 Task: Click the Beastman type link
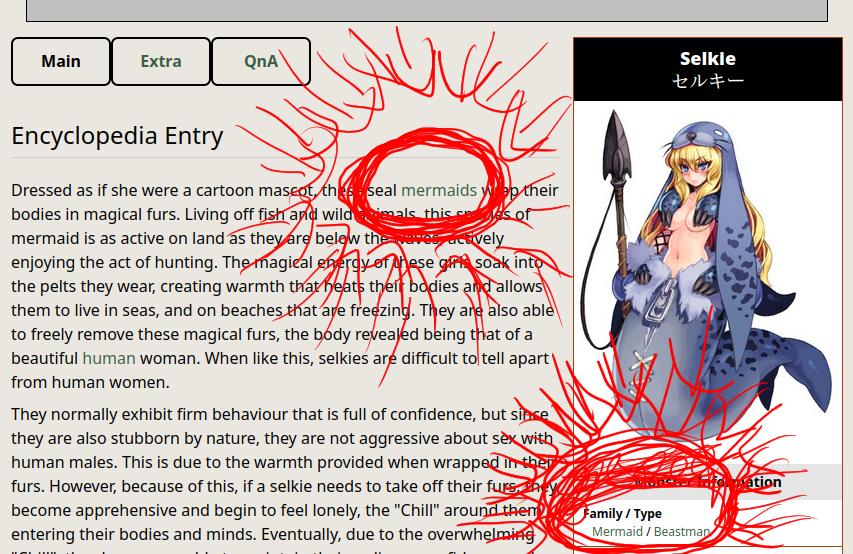click(682, 532)
